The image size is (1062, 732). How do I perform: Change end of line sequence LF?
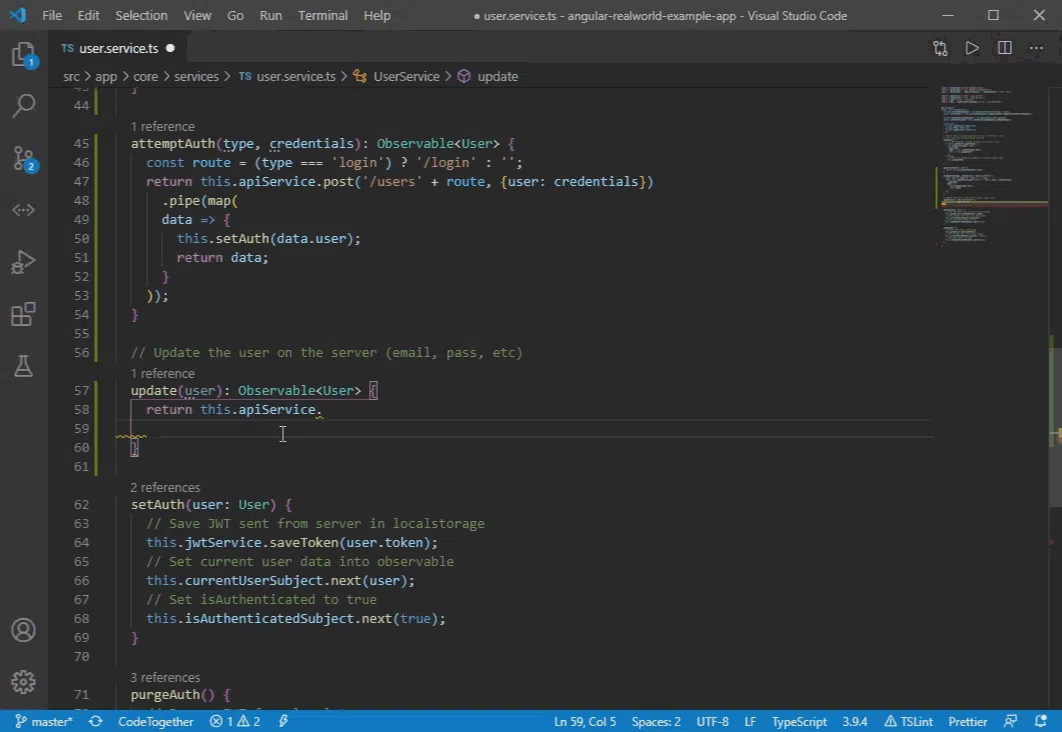coord(750,722)
